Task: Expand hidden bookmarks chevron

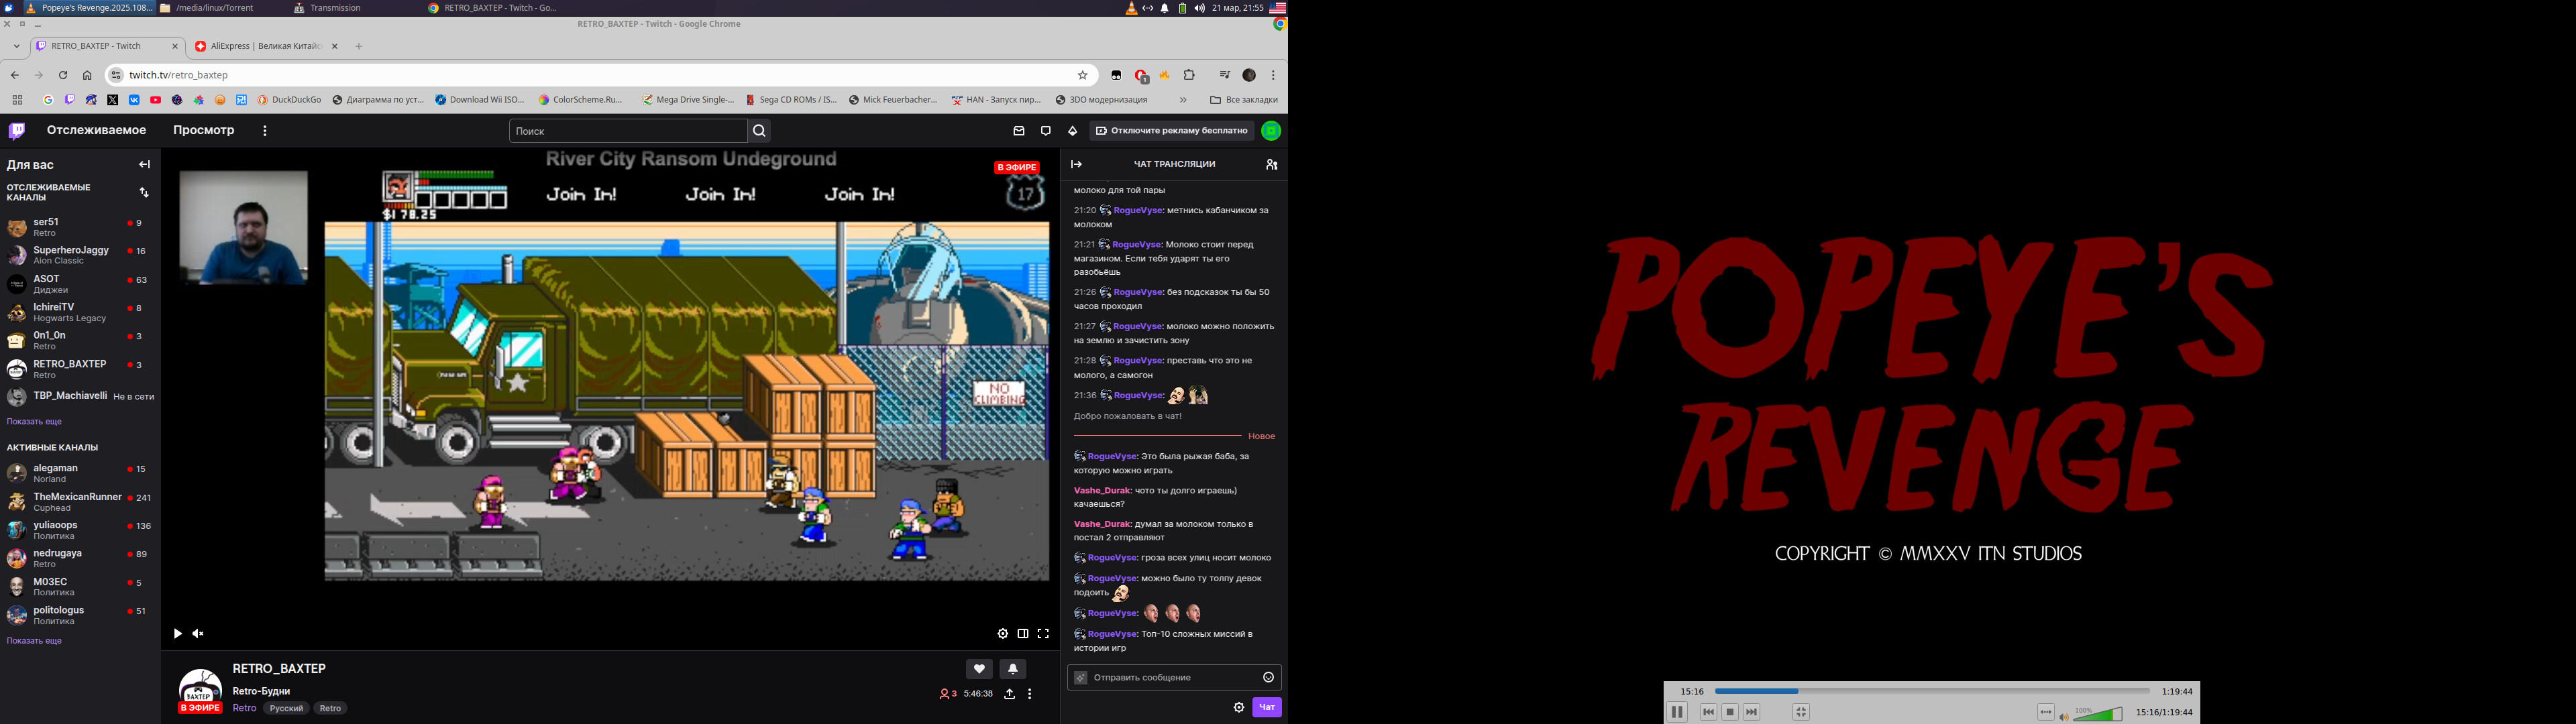Action: point(1183,100)
